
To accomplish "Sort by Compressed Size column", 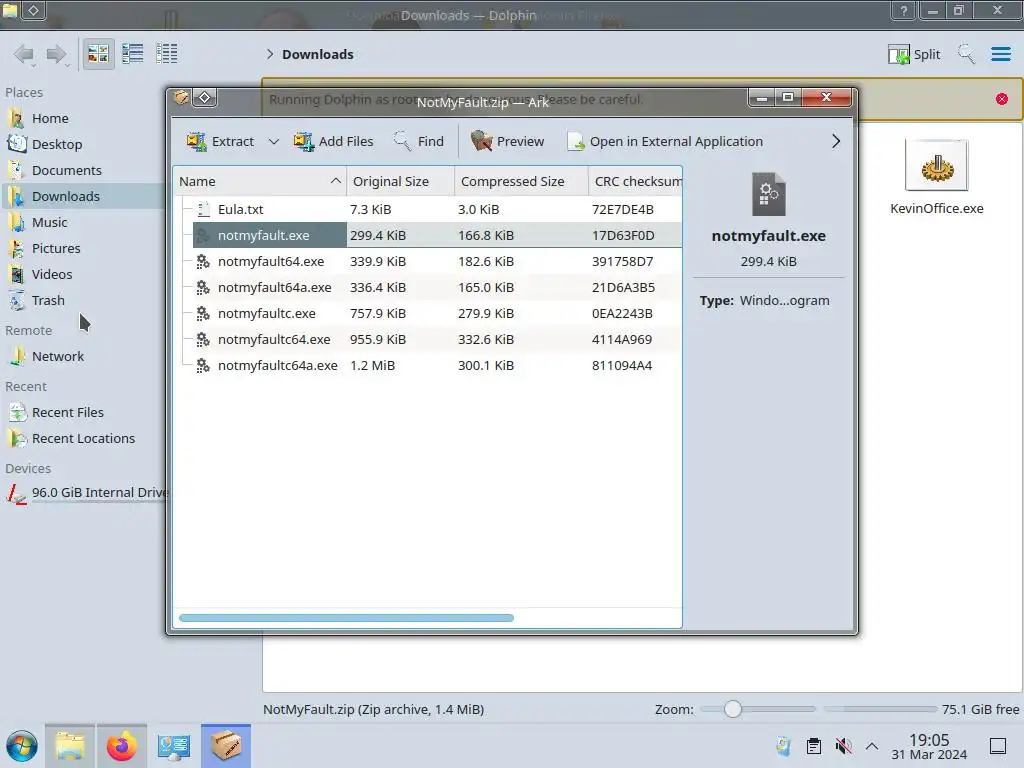I will [x=521, y=182].
